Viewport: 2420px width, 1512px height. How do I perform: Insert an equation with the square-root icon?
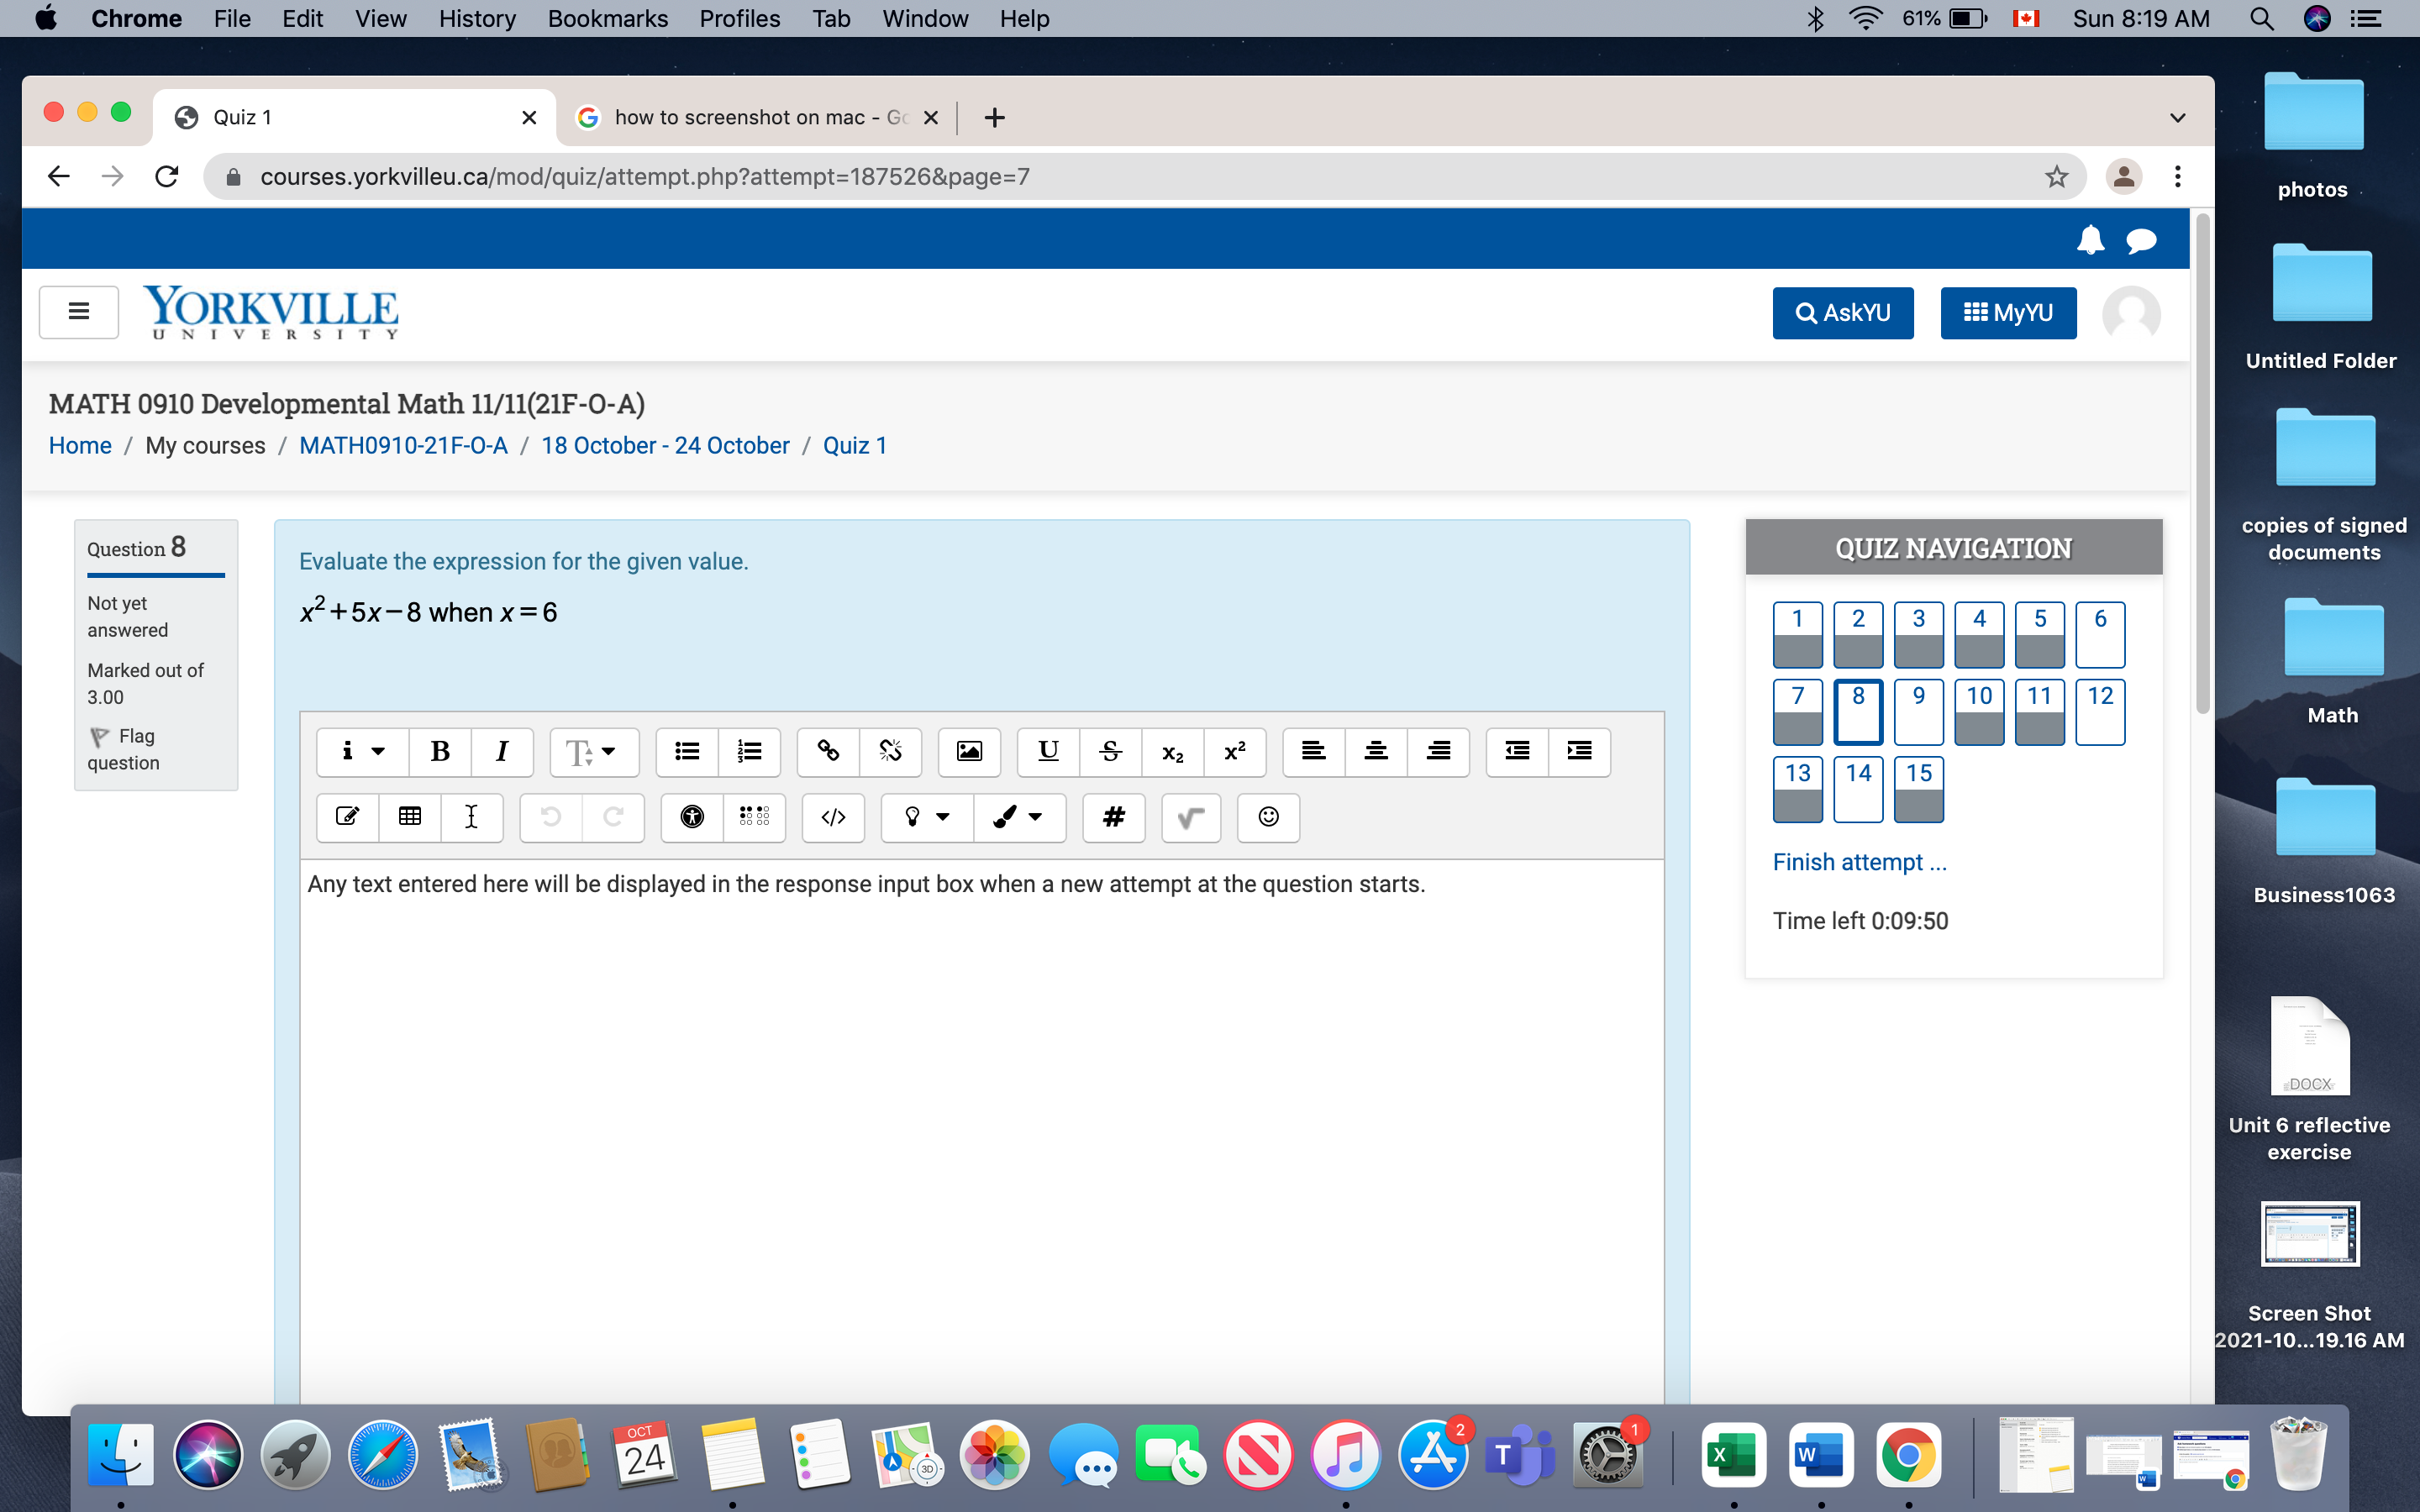pos(1190,817)
